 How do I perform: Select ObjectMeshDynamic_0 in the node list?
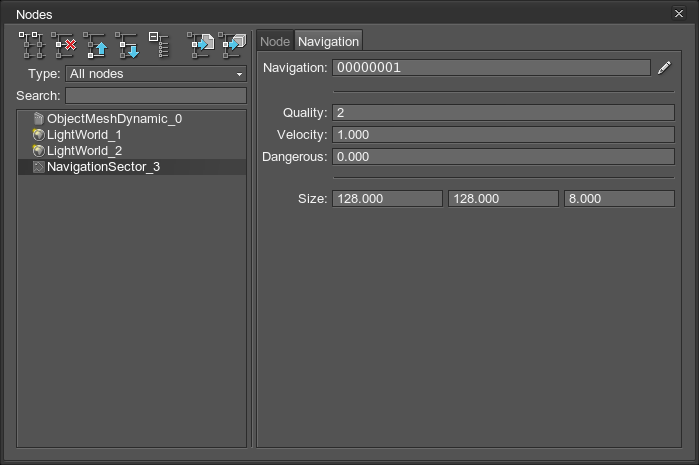114,119
